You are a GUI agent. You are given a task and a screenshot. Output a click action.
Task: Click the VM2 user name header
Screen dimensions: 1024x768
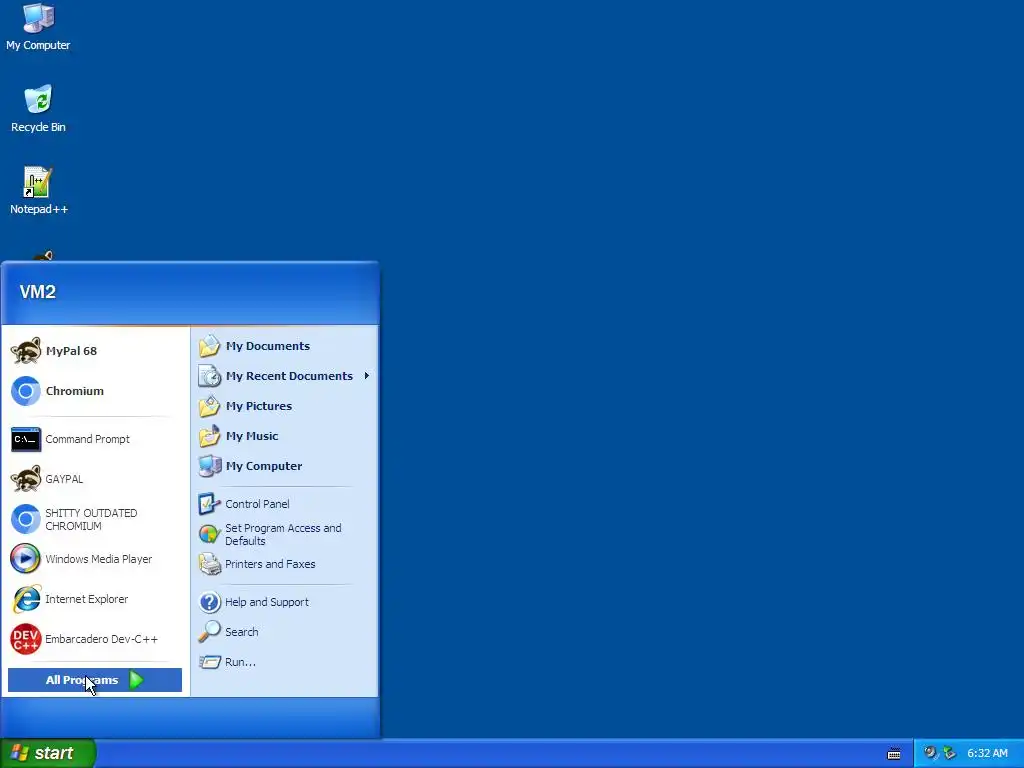(x=38, y=292)
